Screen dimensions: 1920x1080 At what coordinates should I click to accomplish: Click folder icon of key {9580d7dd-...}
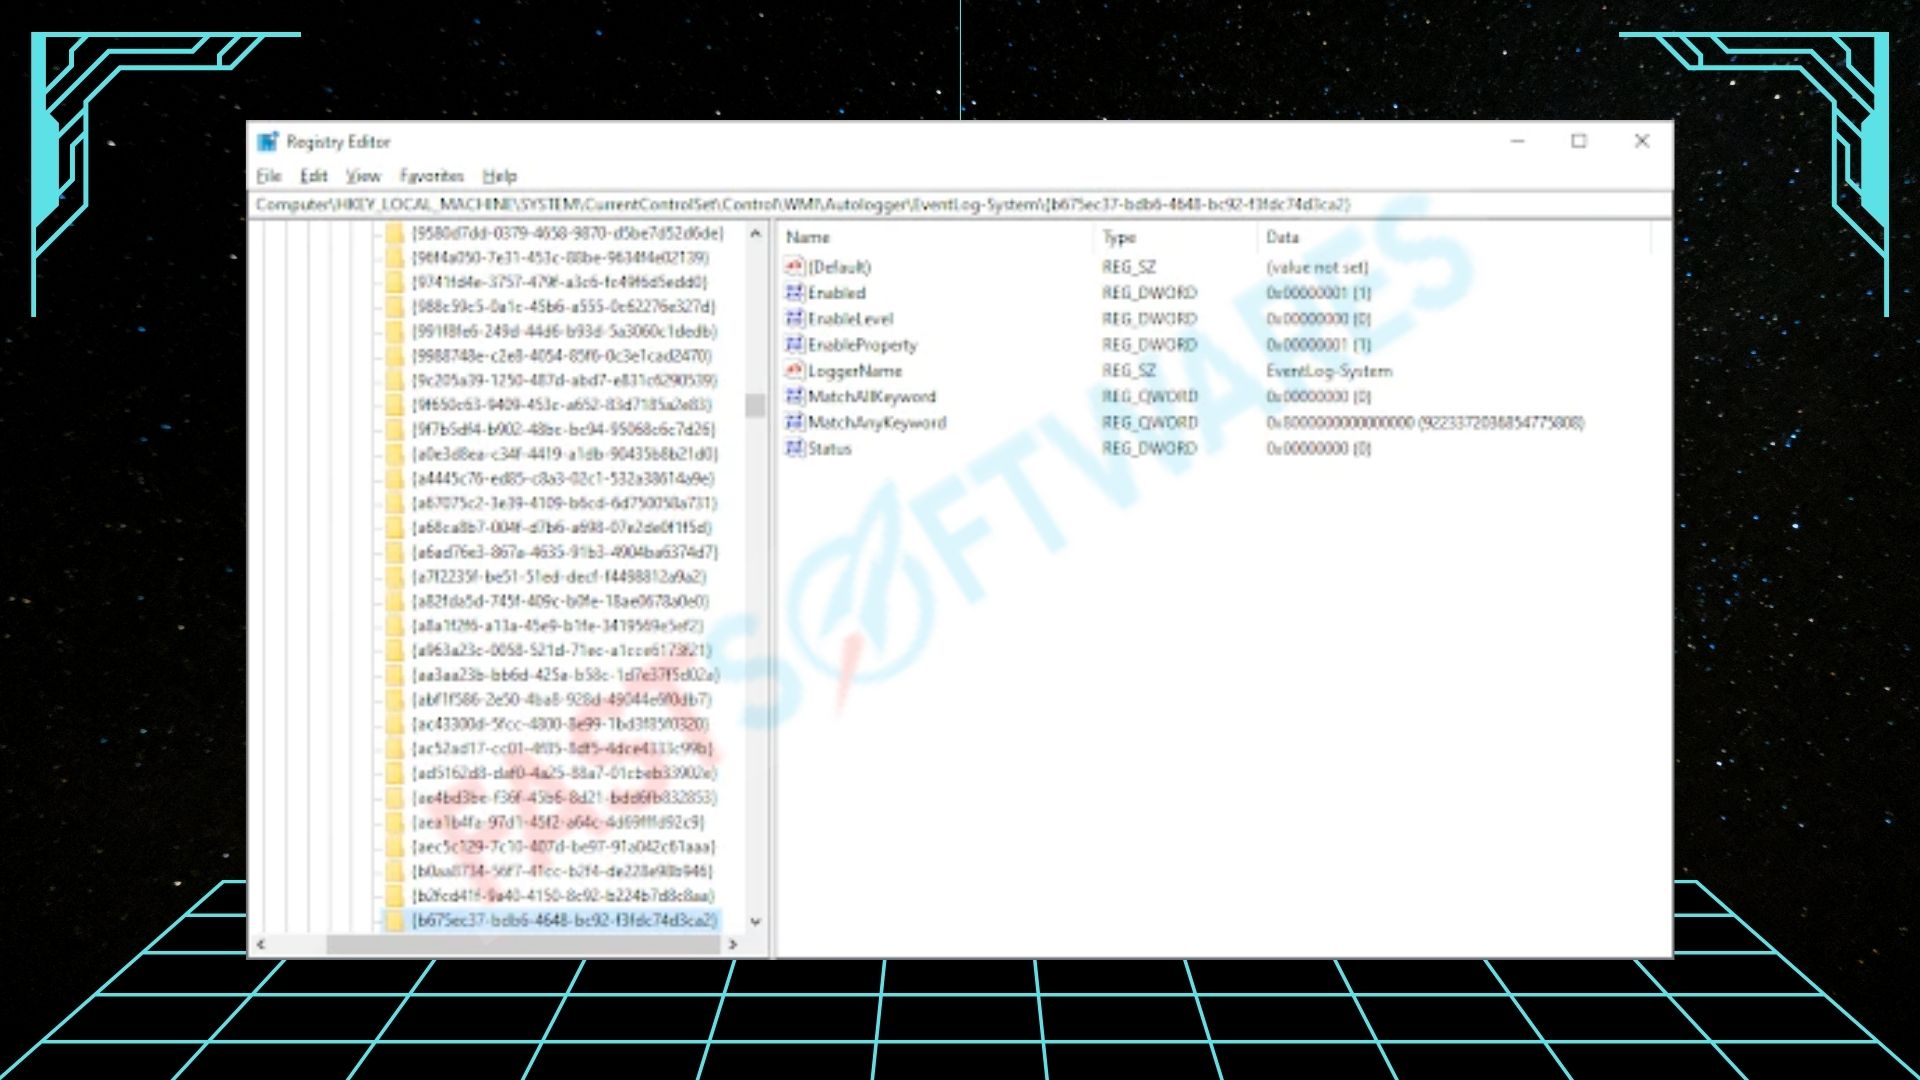[395, 233]
